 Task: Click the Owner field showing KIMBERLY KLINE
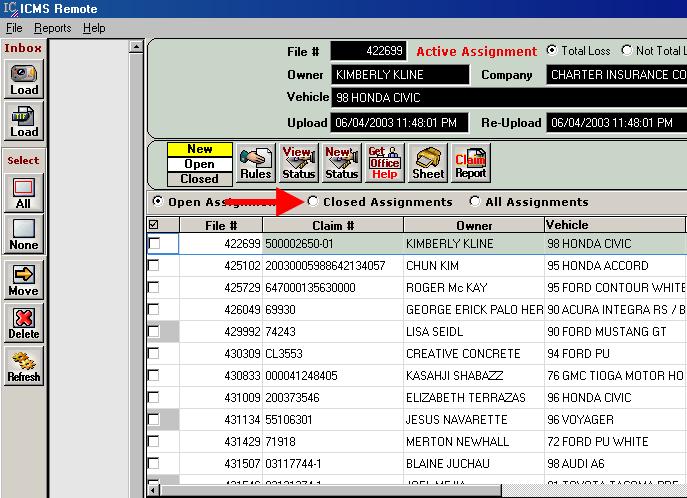400,75
